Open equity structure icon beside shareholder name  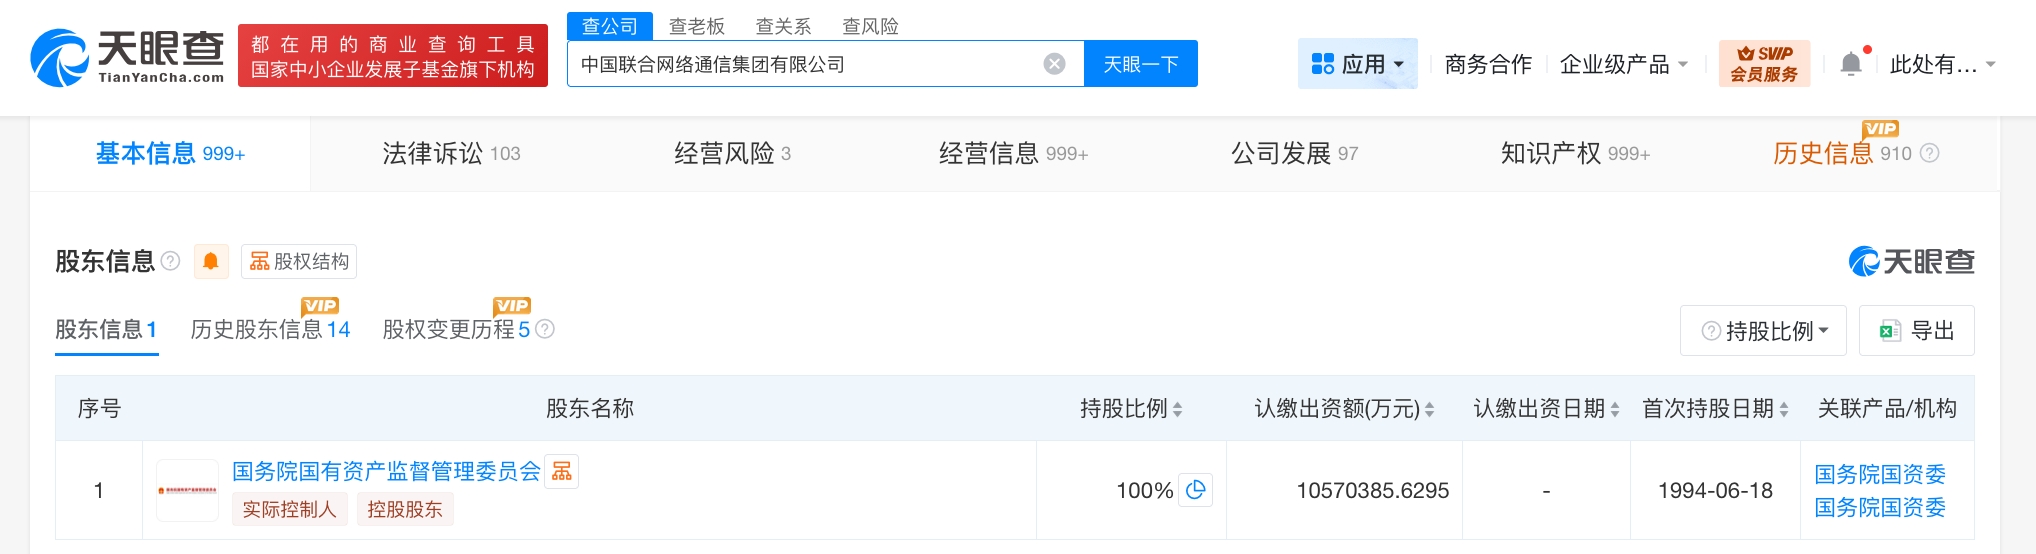(562, 471)
